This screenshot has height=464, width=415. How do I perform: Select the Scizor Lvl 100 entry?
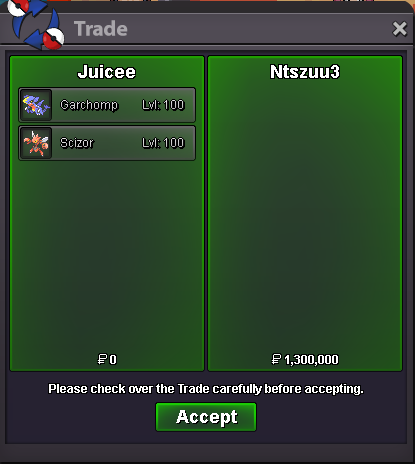[x=107, y=143]
